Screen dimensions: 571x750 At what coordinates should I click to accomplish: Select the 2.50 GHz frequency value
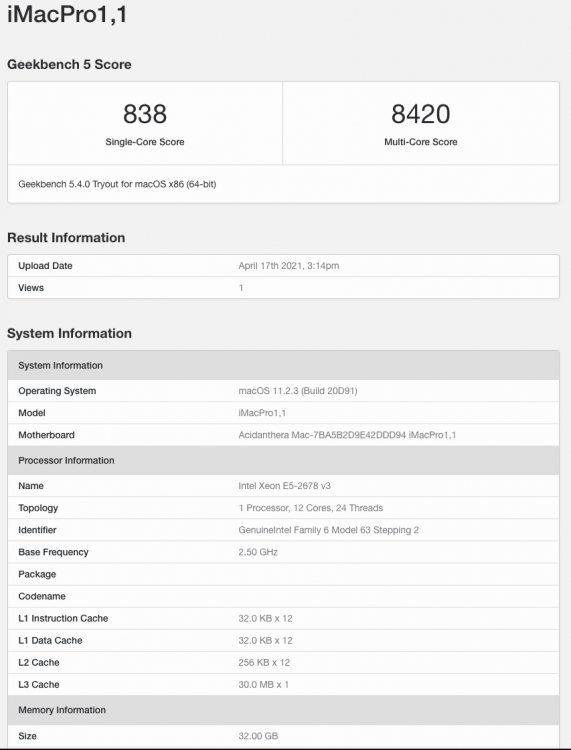click(258, 552)
